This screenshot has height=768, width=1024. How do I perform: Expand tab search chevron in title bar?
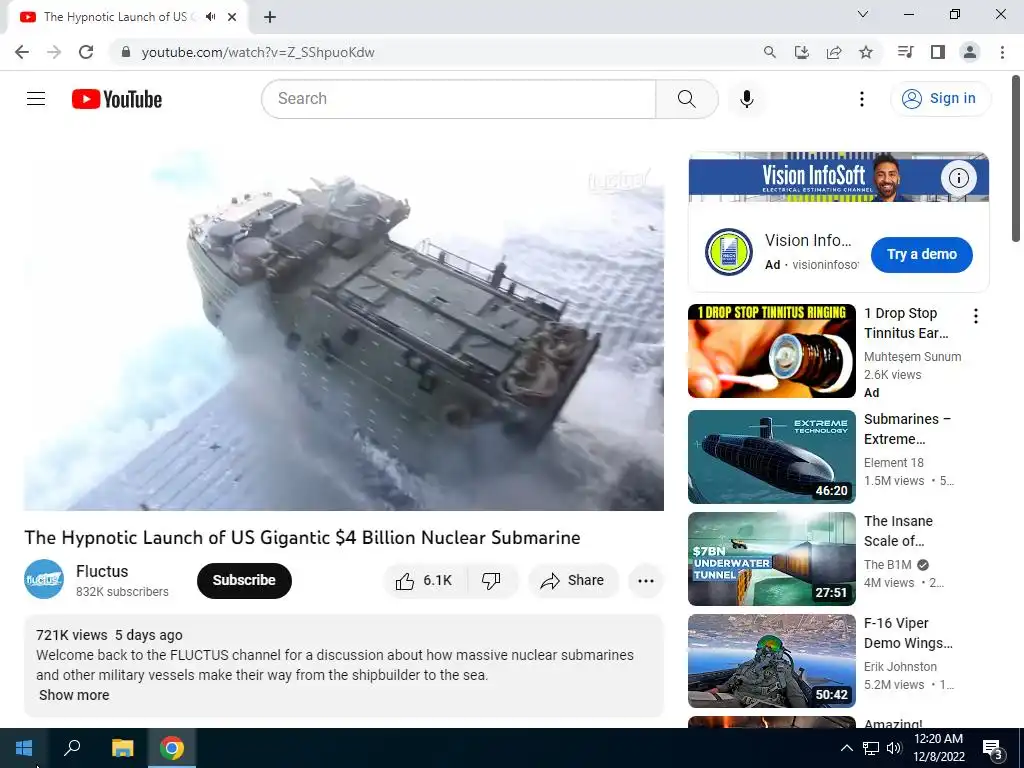click(x=863, y=14)
